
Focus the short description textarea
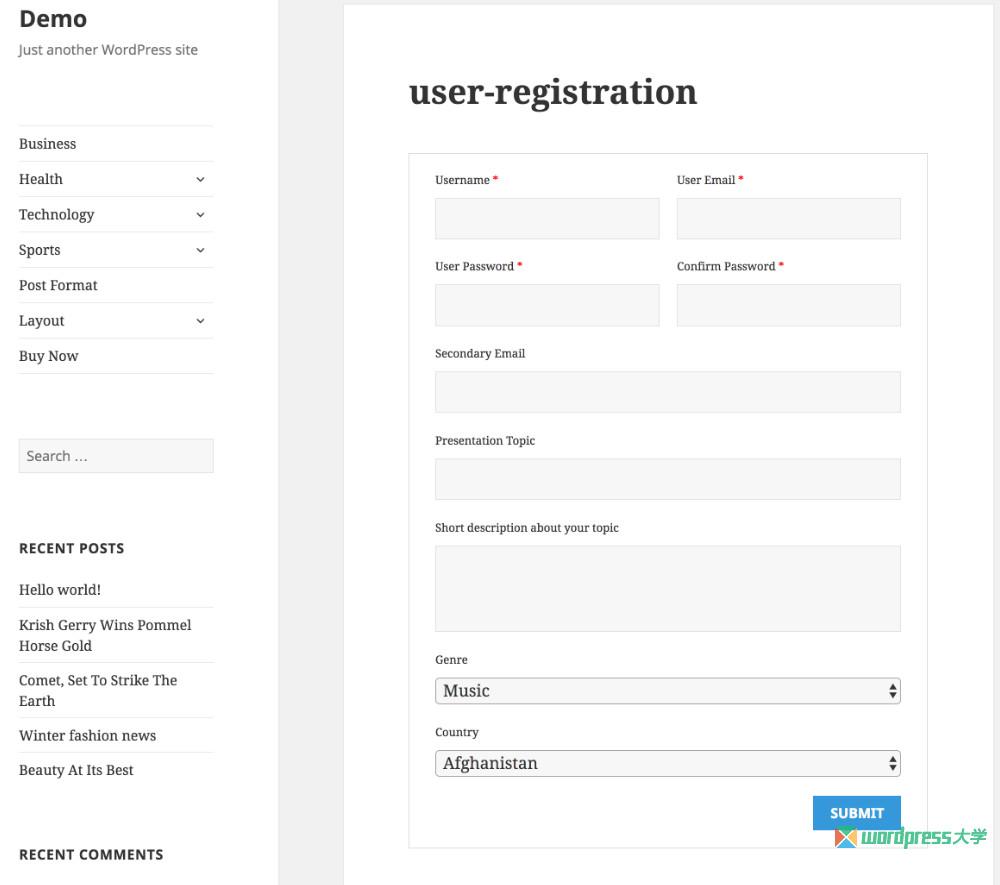tap(667, 588)
